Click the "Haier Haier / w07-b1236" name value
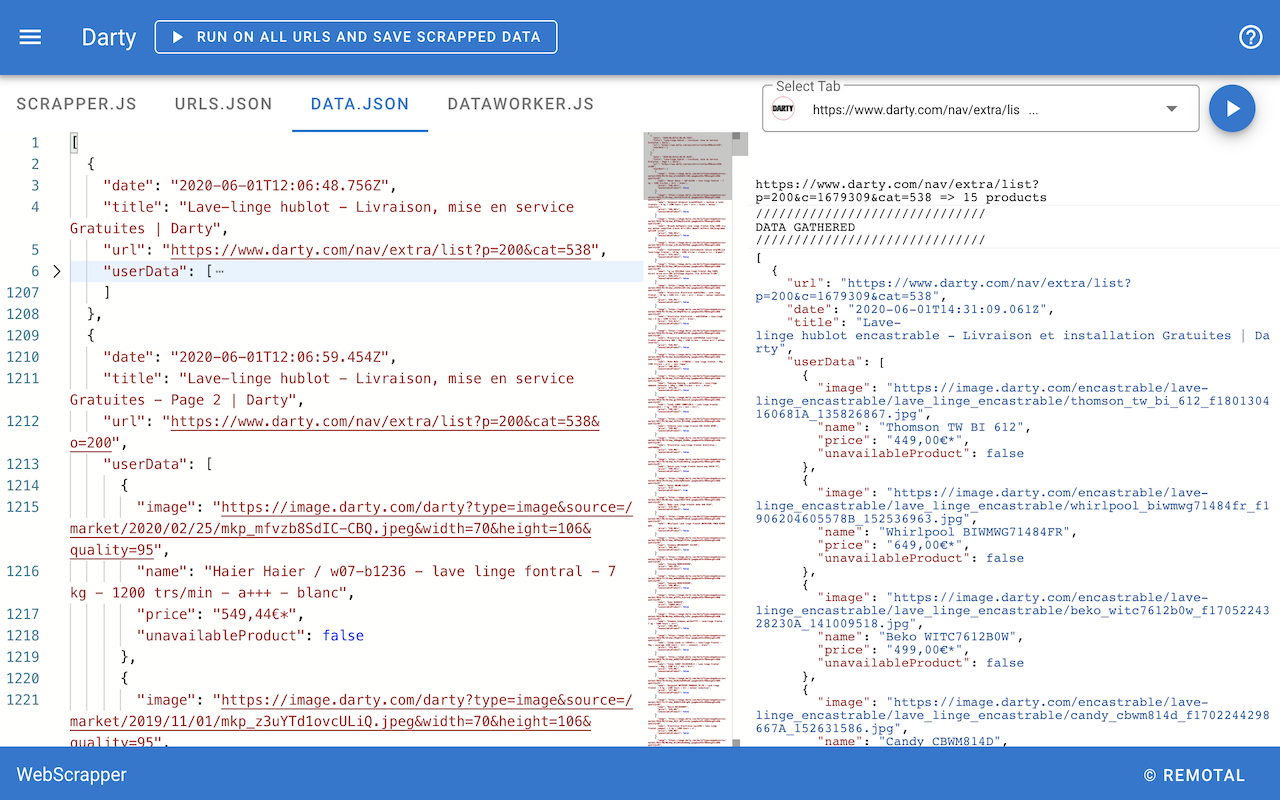 343,582
